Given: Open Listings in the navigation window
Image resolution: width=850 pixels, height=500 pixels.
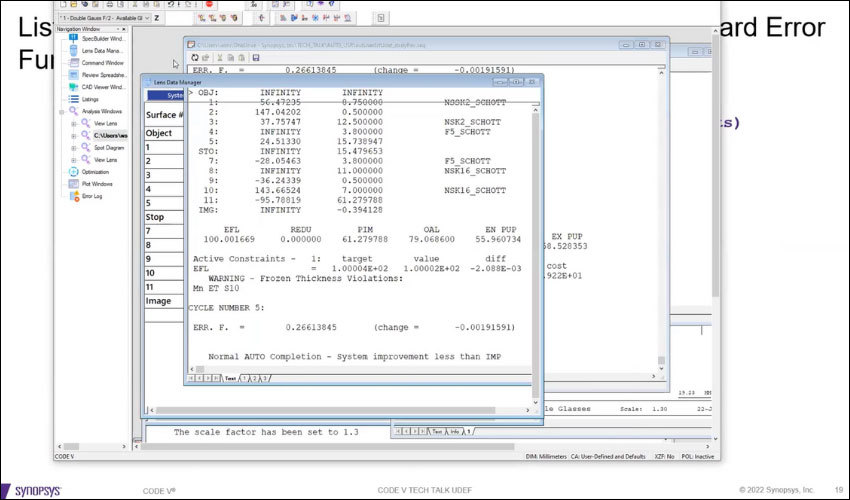Looking at the screenshot, I should (x=81, y=99).
